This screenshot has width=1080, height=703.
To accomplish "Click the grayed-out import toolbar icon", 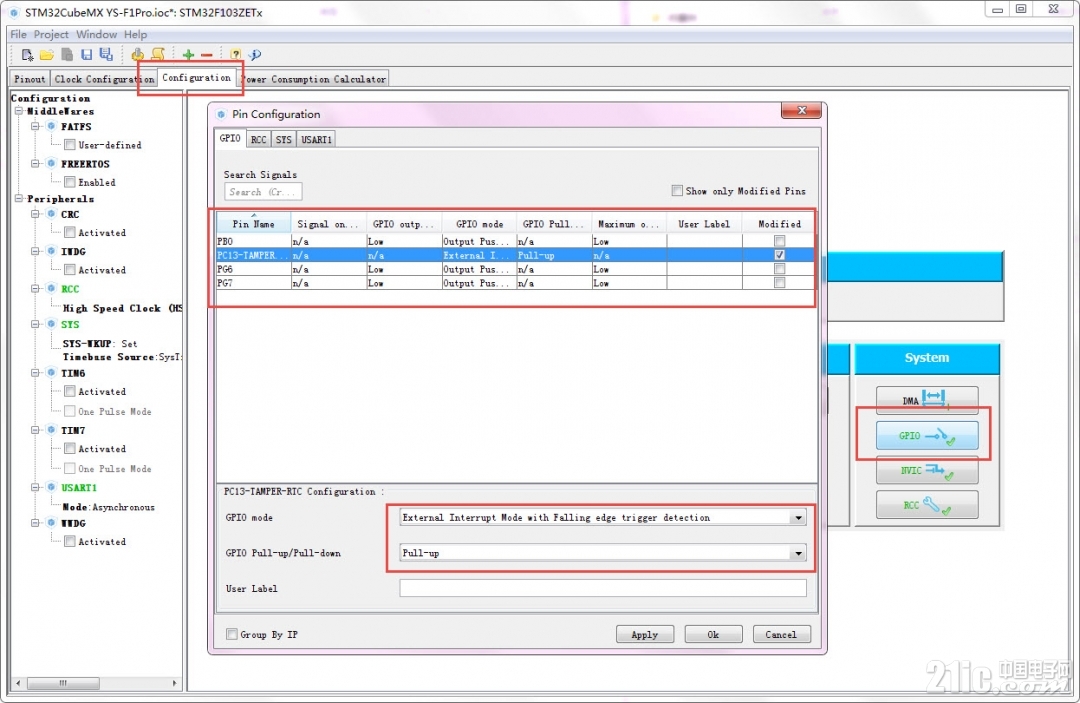I will [x=67, y=55].
